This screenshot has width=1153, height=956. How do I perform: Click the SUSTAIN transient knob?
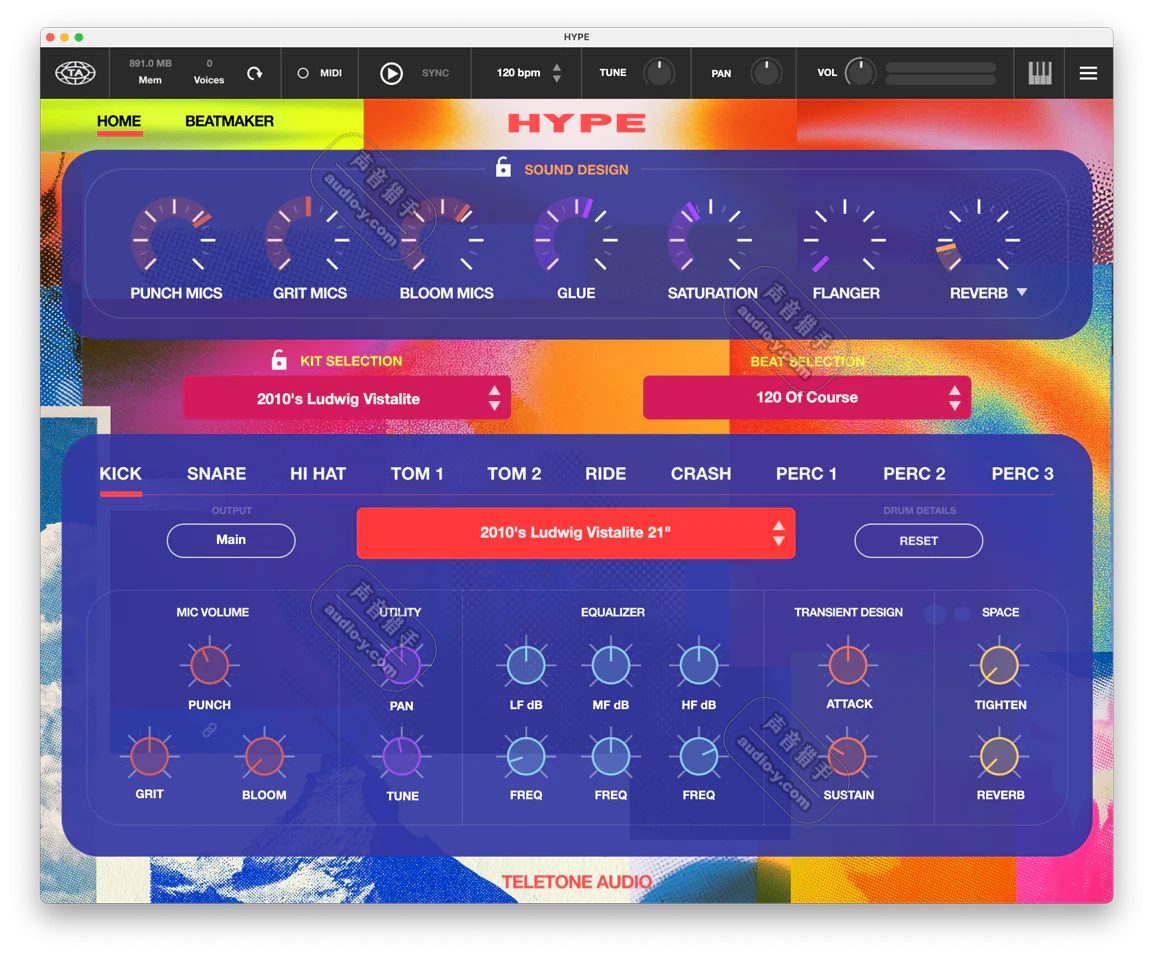tap(848, 756)
